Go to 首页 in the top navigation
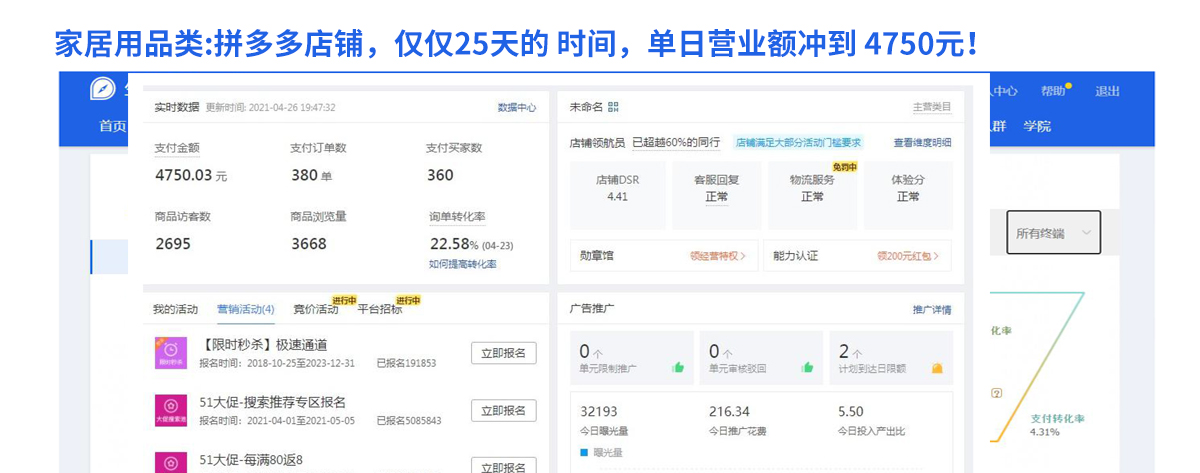This screenshot has width=1200, height=473. click(x=112, y=126)
